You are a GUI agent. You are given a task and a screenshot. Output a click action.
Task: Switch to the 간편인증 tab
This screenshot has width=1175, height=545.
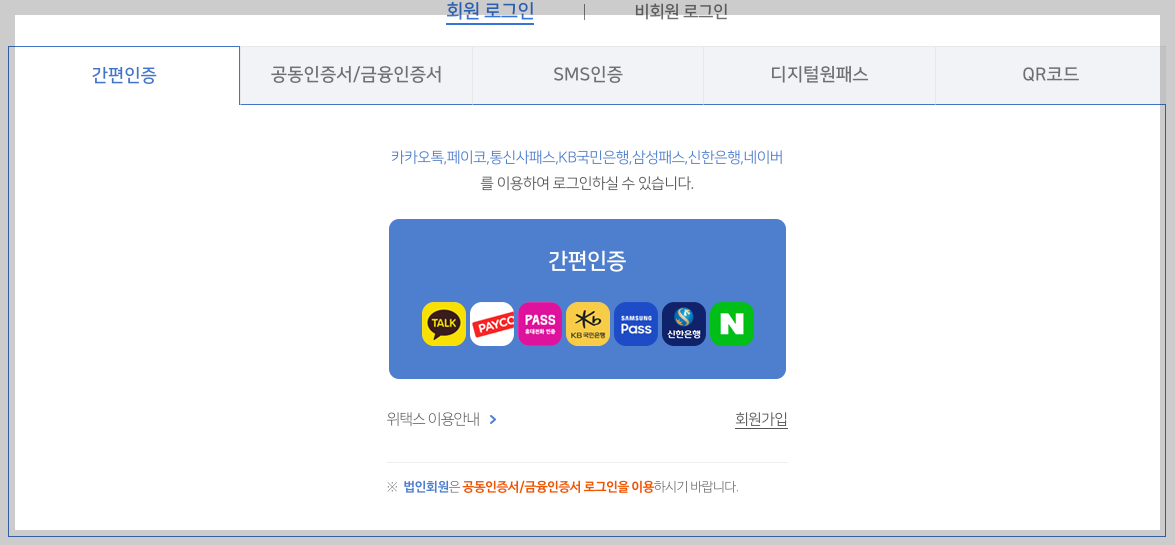[x=124, y=75]
